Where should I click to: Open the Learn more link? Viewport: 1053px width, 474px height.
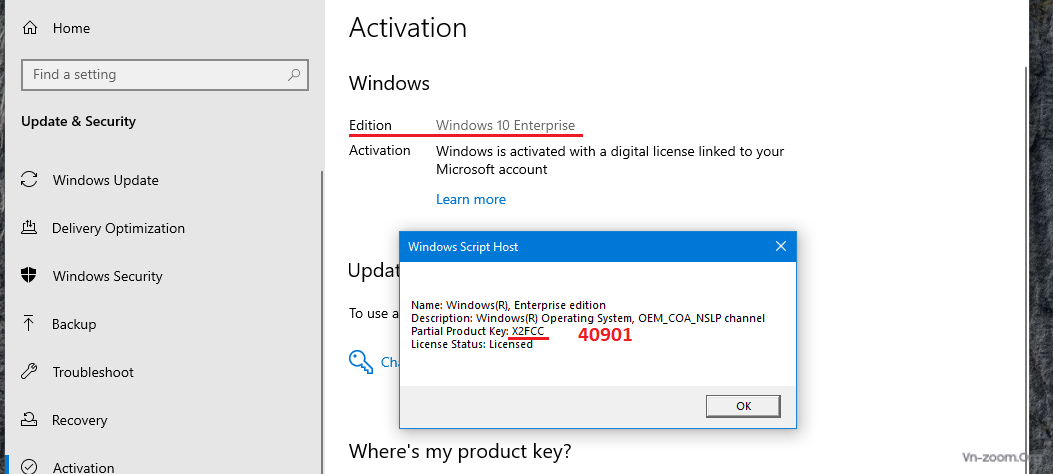pyautogui.click(x=471, y=199)
